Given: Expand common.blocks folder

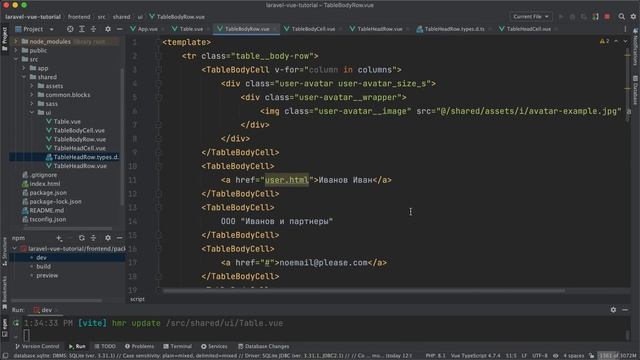Looking at the screenshot, I should [x=32, y=95].
